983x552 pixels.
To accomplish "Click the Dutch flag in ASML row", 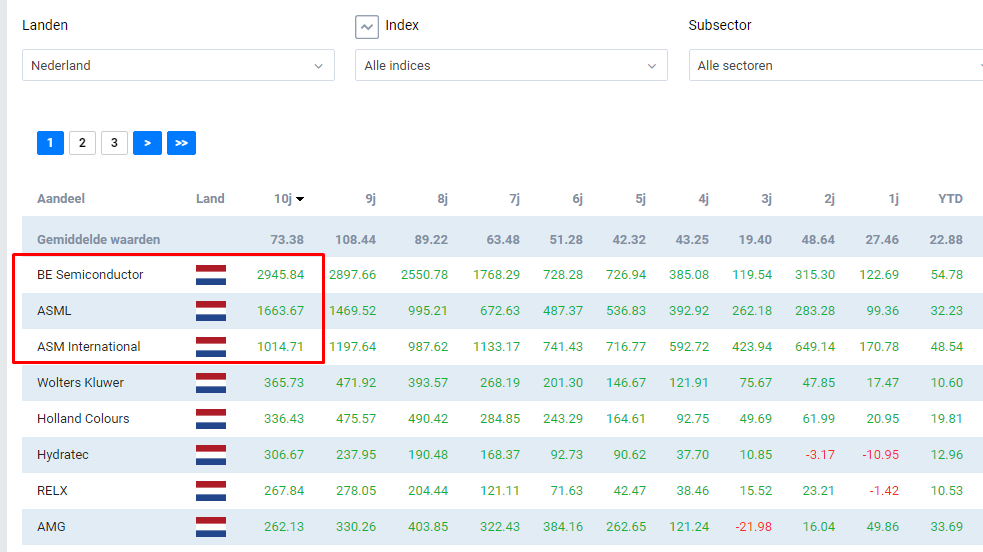I will tap(211, 311).
